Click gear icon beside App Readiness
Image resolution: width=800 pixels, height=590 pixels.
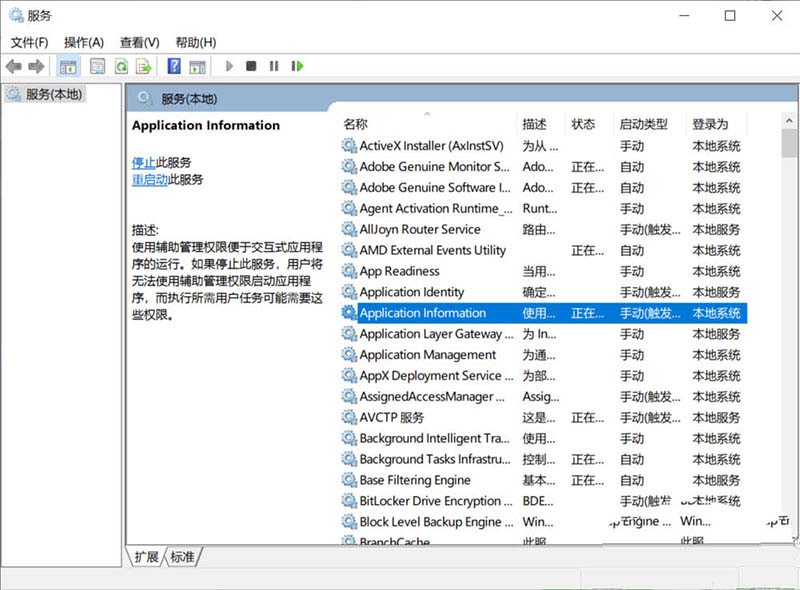[x=349, y=272]
